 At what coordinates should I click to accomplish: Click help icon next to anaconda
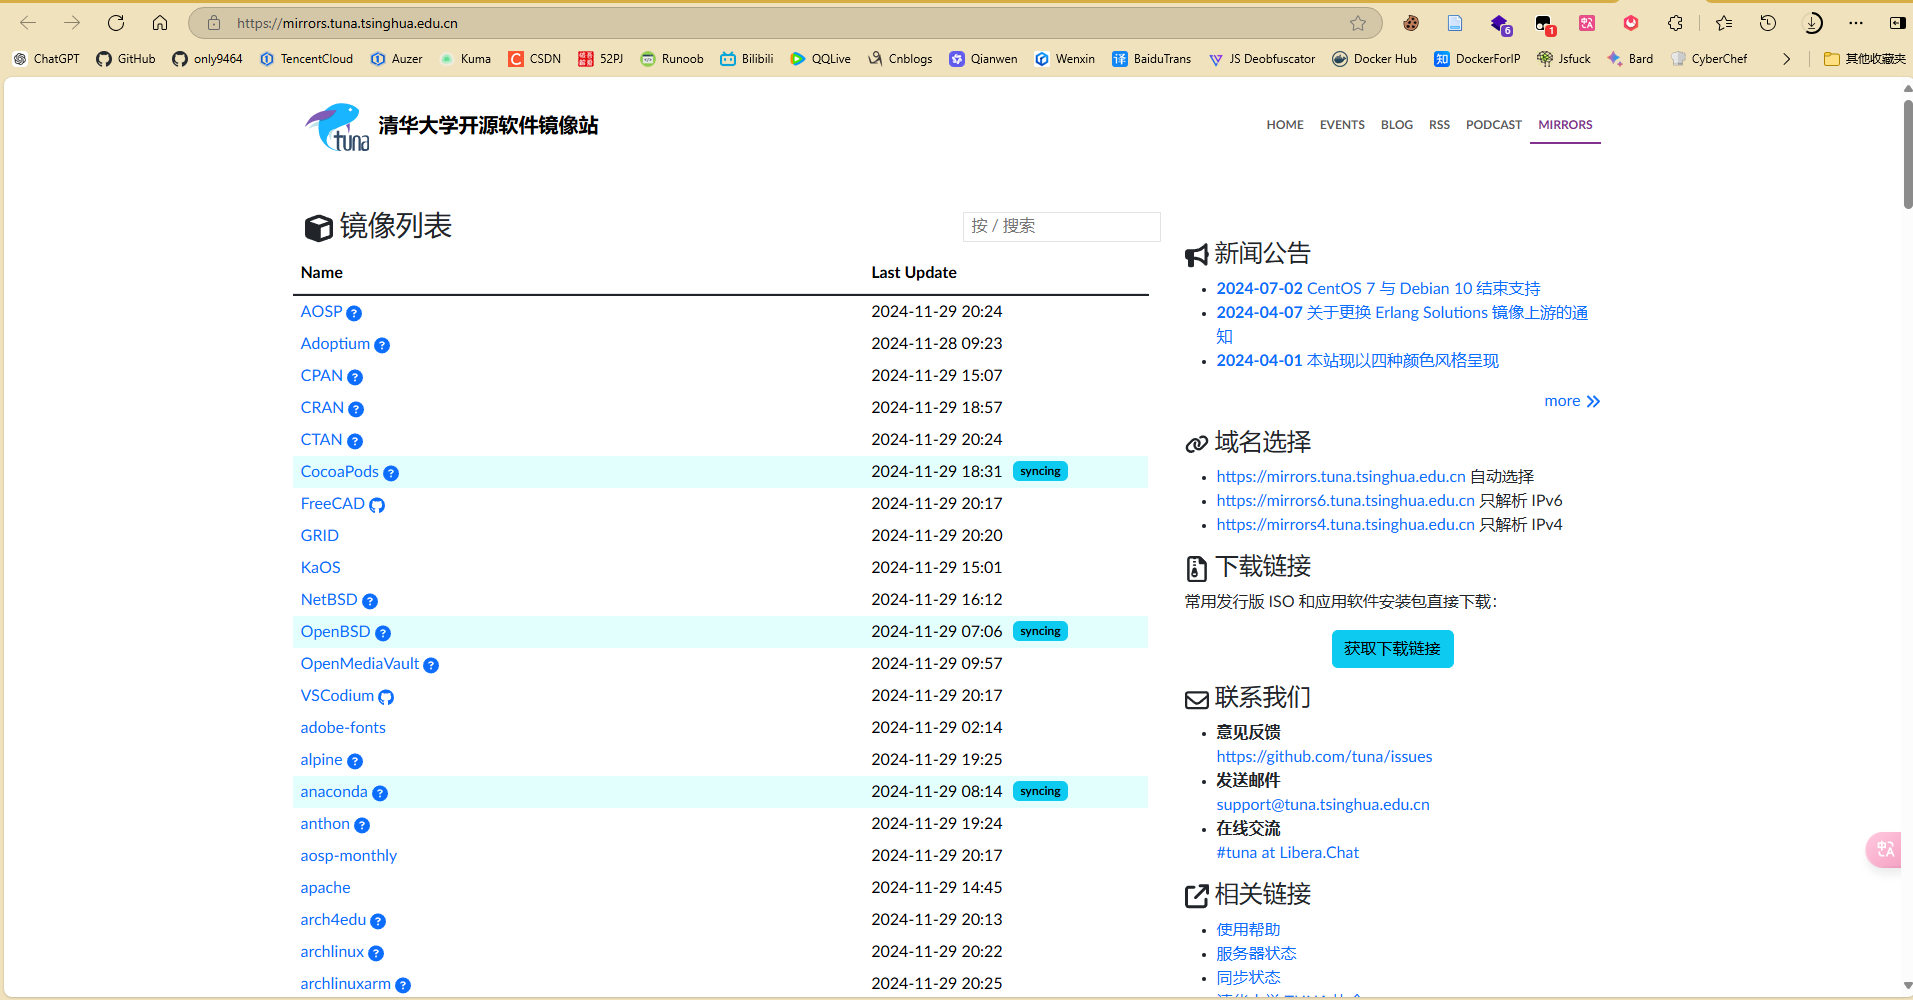click(x=380, y=793)
